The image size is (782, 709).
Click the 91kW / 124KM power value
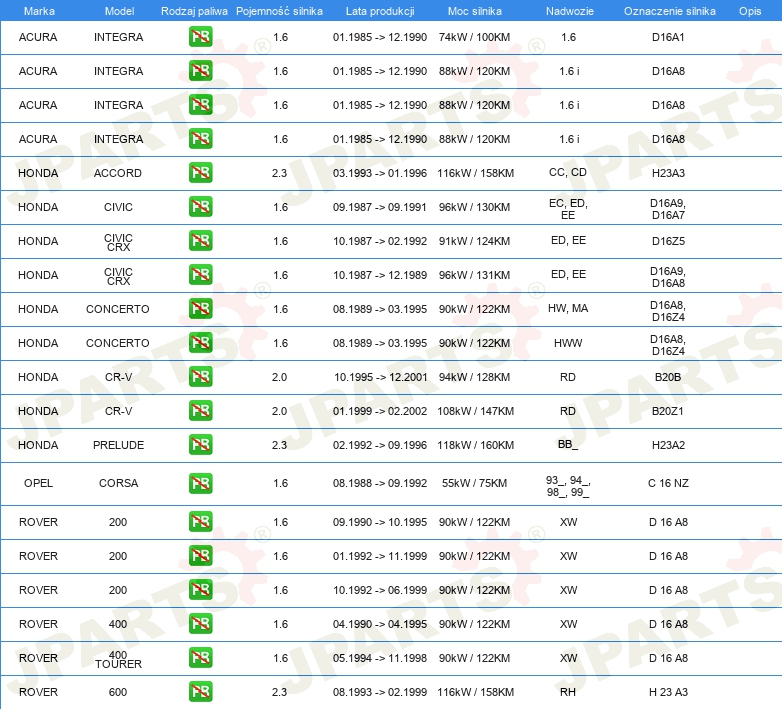[474, 241]
